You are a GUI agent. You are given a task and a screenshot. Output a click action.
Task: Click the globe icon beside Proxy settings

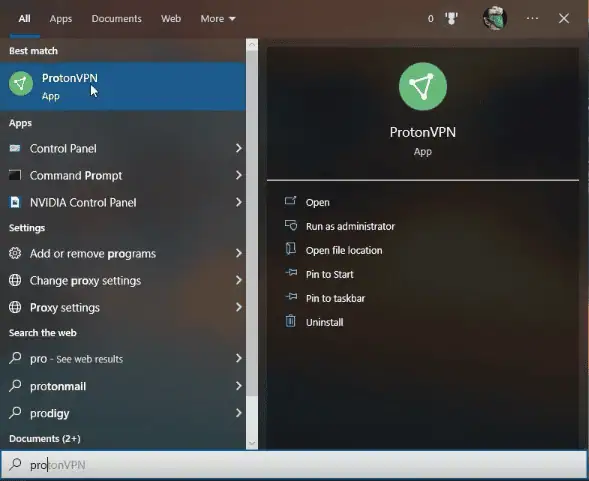pos(15,307)
